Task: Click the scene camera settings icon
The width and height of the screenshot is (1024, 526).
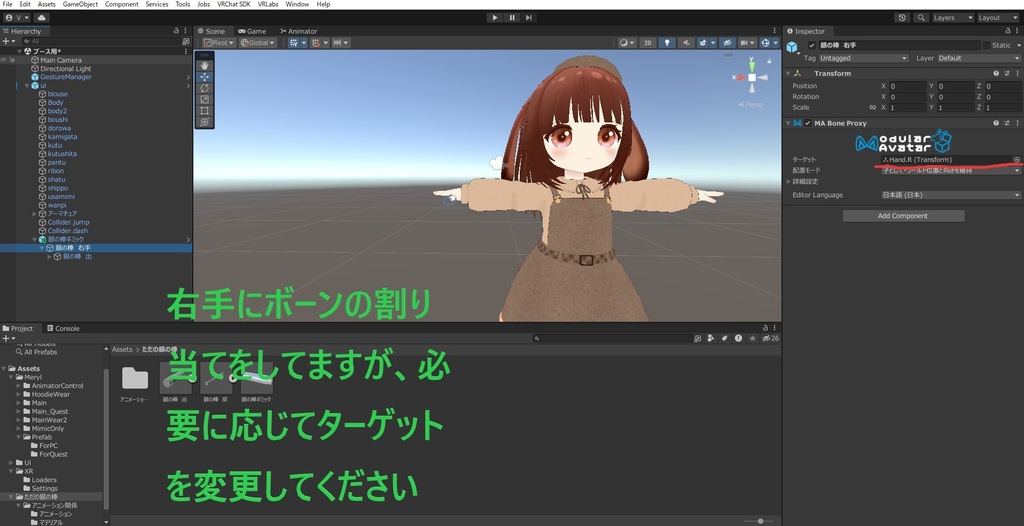Action: (x=743, y=42)
